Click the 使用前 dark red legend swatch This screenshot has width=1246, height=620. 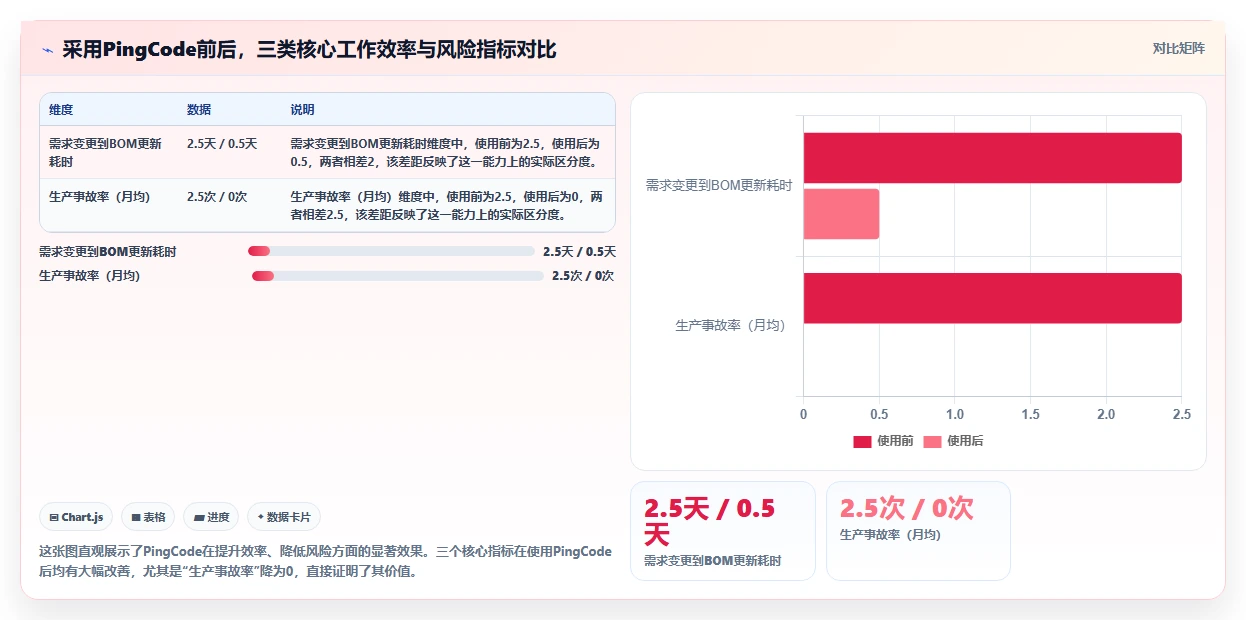pos(862,442)
